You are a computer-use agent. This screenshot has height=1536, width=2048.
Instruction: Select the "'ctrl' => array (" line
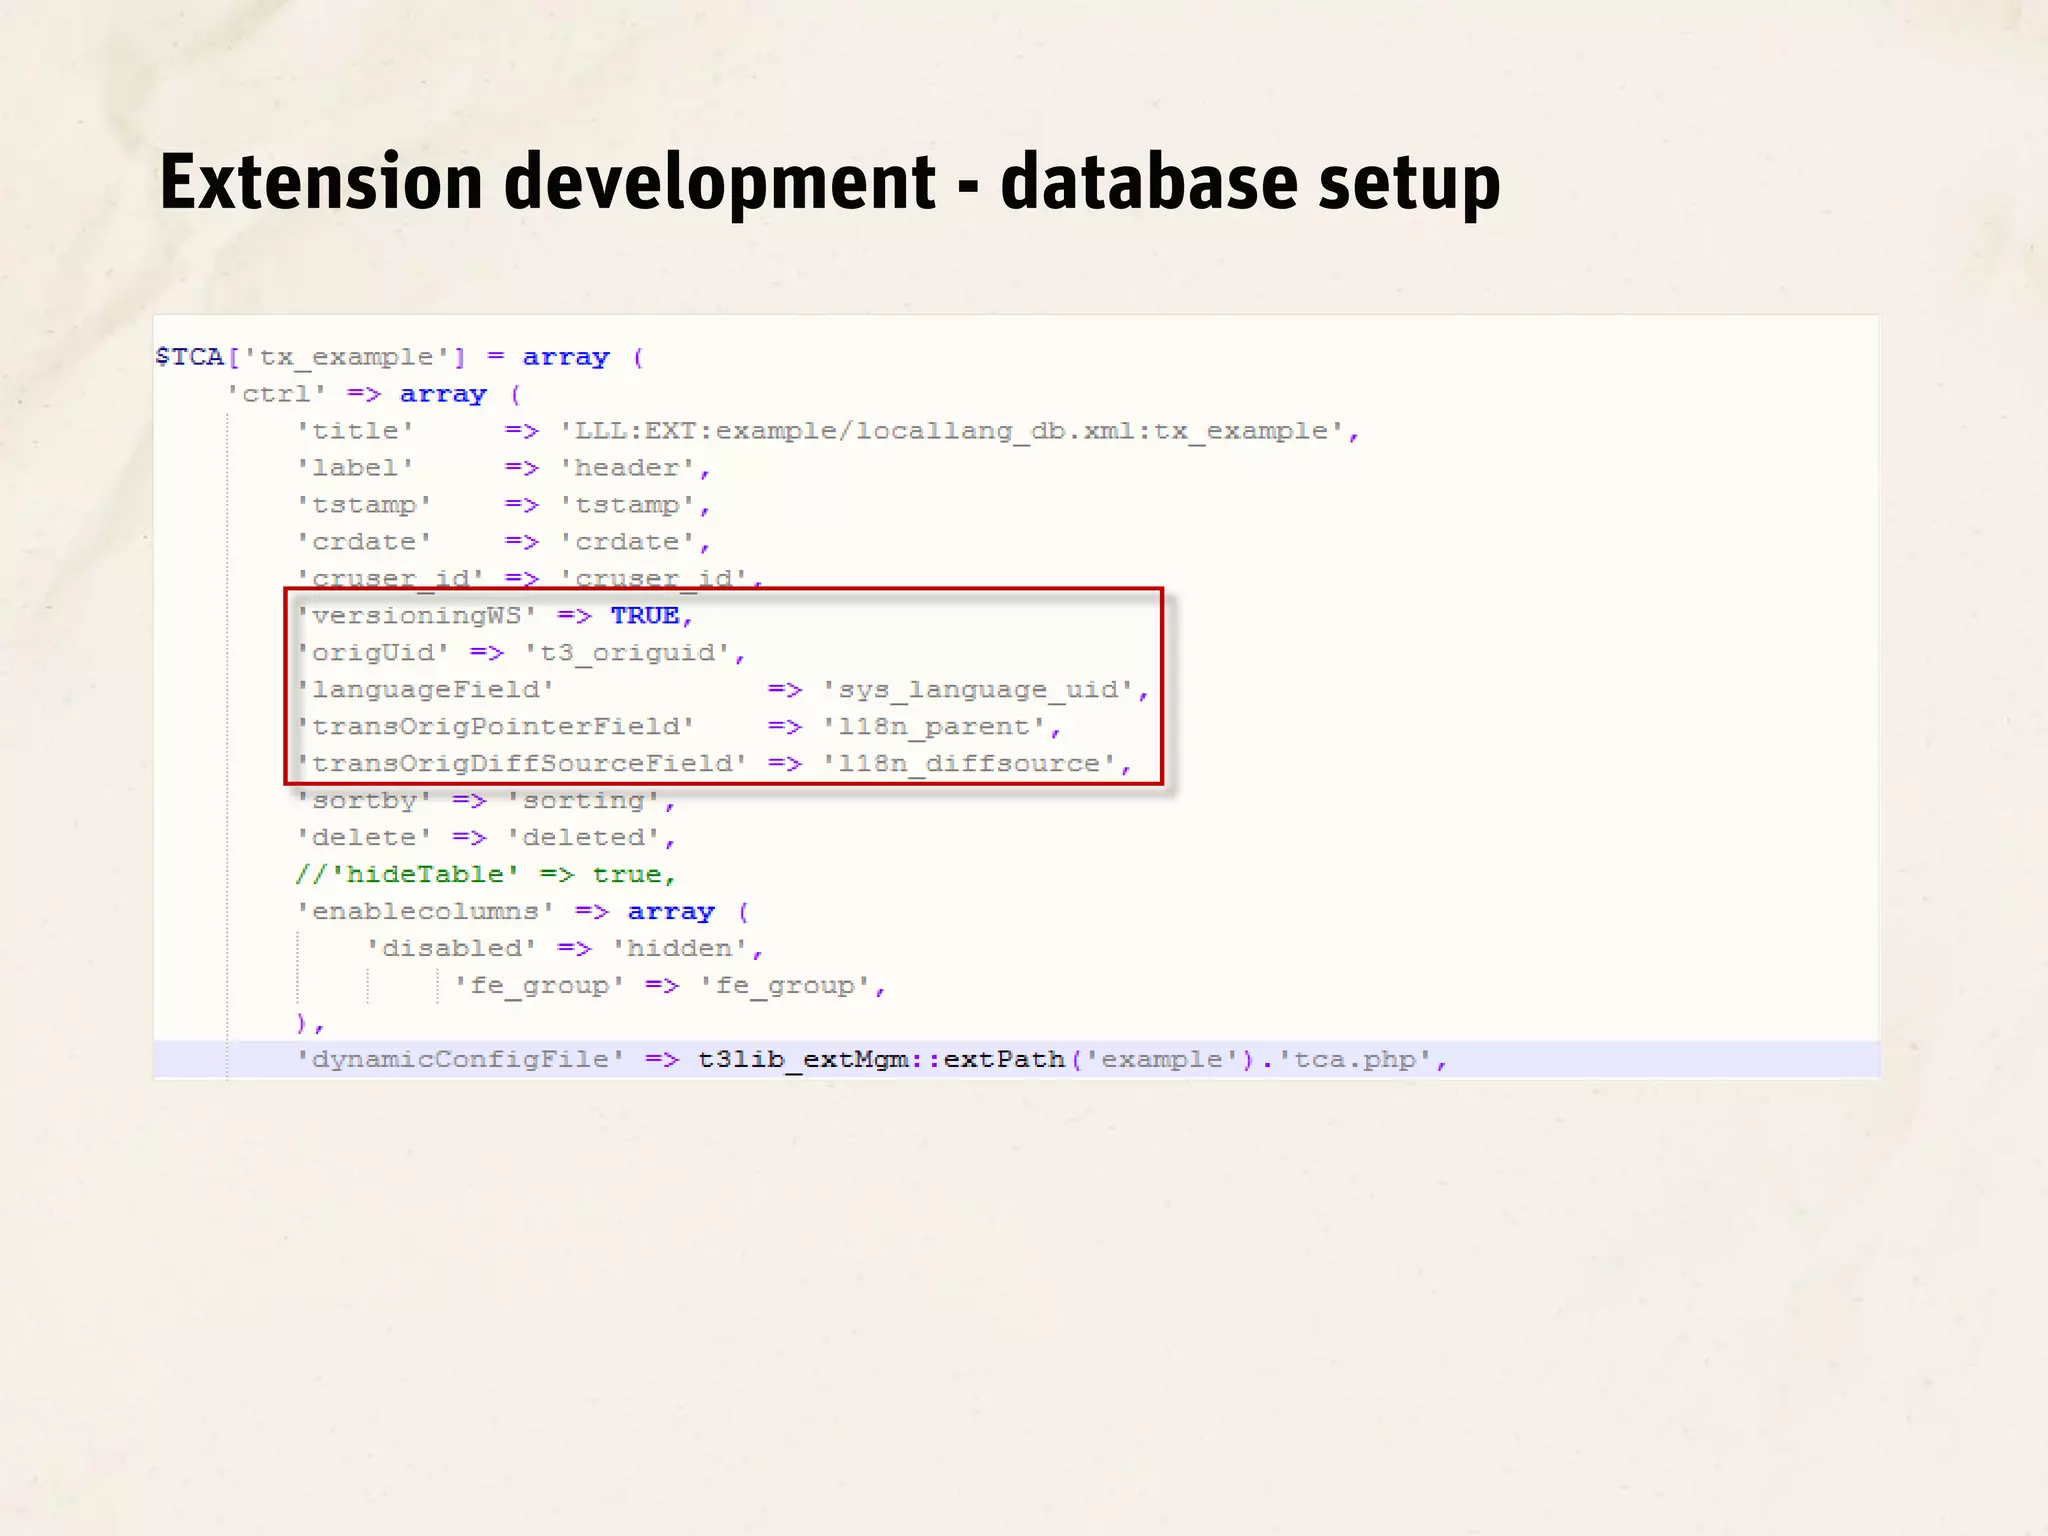pos(374,394)
